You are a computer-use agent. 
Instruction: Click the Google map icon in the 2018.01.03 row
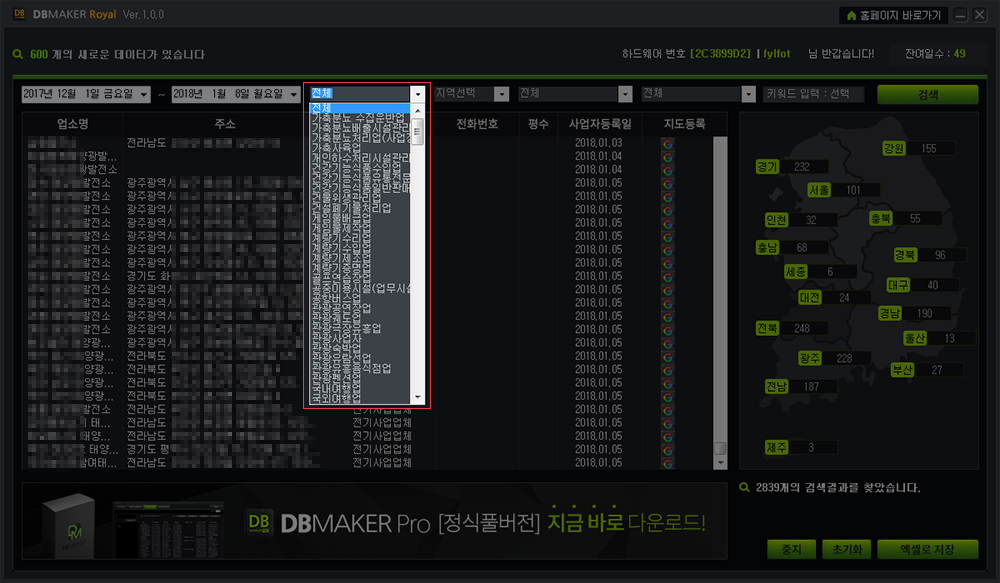click(x=667, y=144)
